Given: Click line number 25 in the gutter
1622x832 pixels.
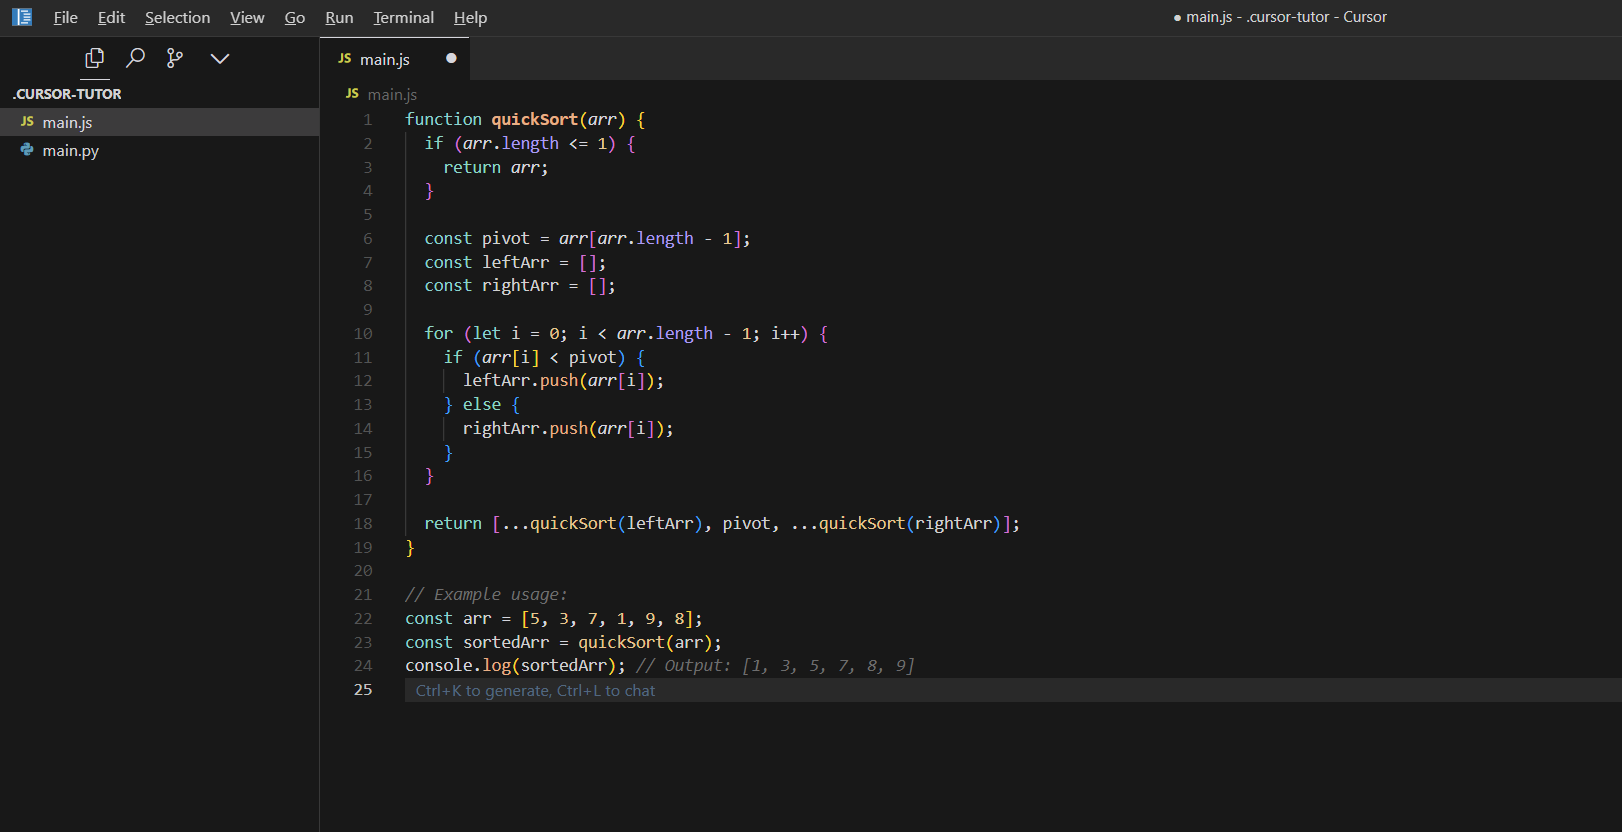Looking at the screenshot, I should [363, 689].
